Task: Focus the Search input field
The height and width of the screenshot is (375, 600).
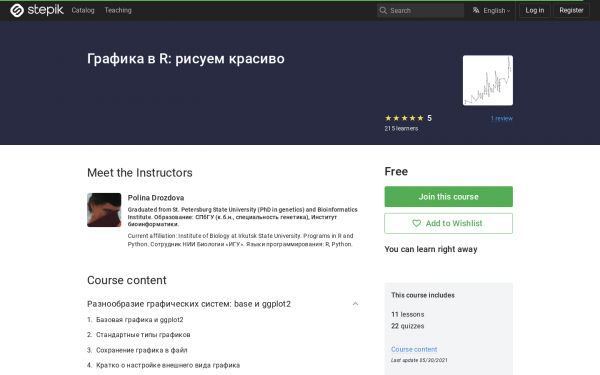Action: 420,10
